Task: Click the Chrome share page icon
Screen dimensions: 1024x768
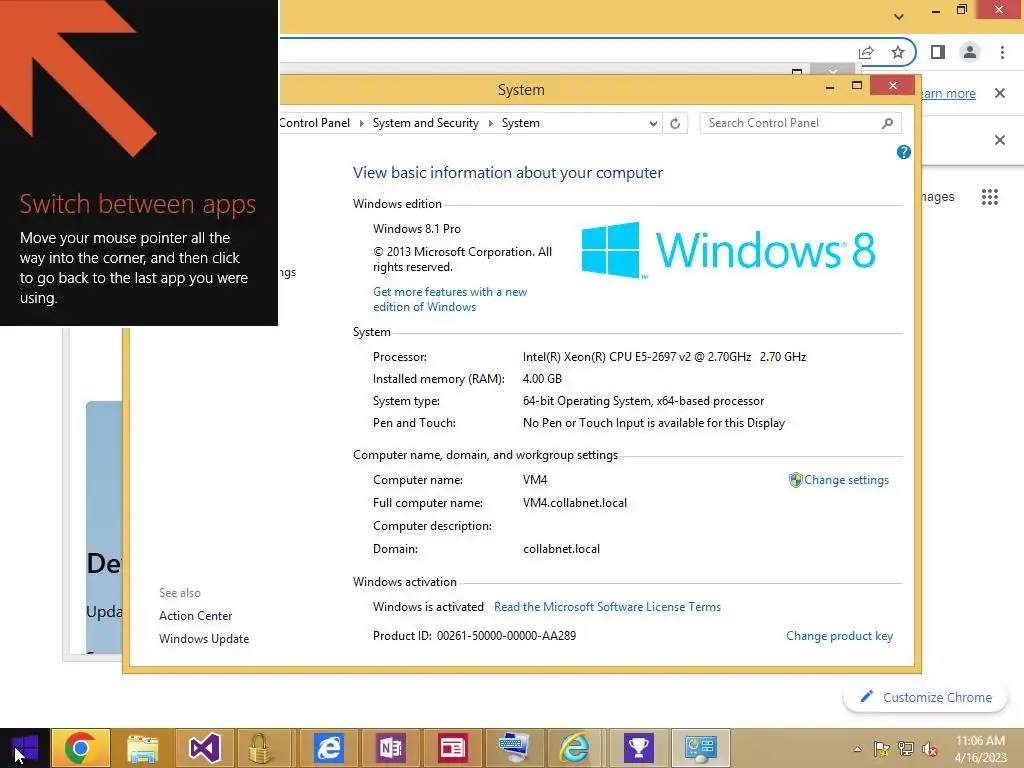Action: click(866, 52)
